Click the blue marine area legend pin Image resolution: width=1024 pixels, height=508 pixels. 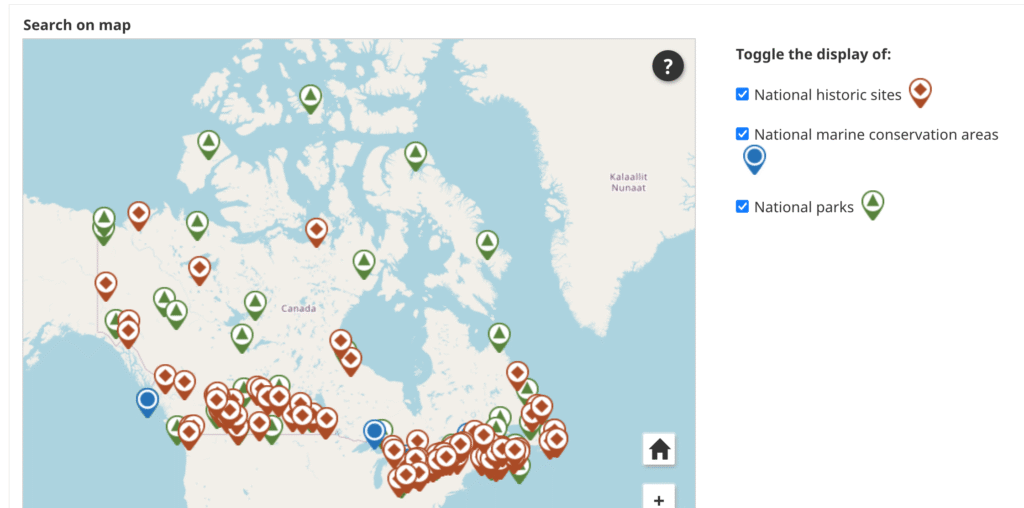click(755, 158)
